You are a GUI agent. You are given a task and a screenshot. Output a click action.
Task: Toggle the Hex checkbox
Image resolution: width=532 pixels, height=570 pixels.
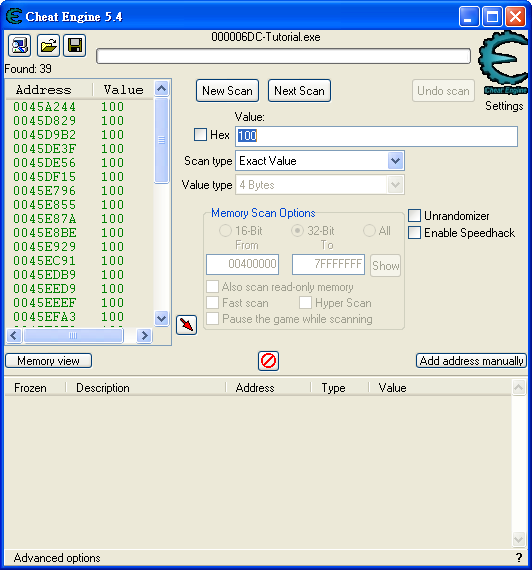(x=200, y=135)
